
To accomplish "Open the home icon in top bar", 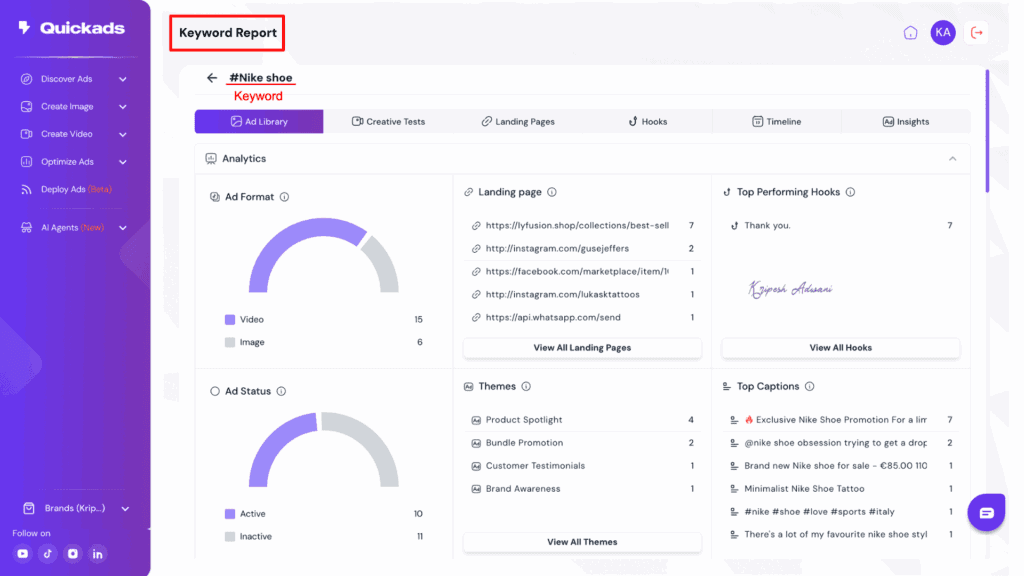I will pos(909,32).
